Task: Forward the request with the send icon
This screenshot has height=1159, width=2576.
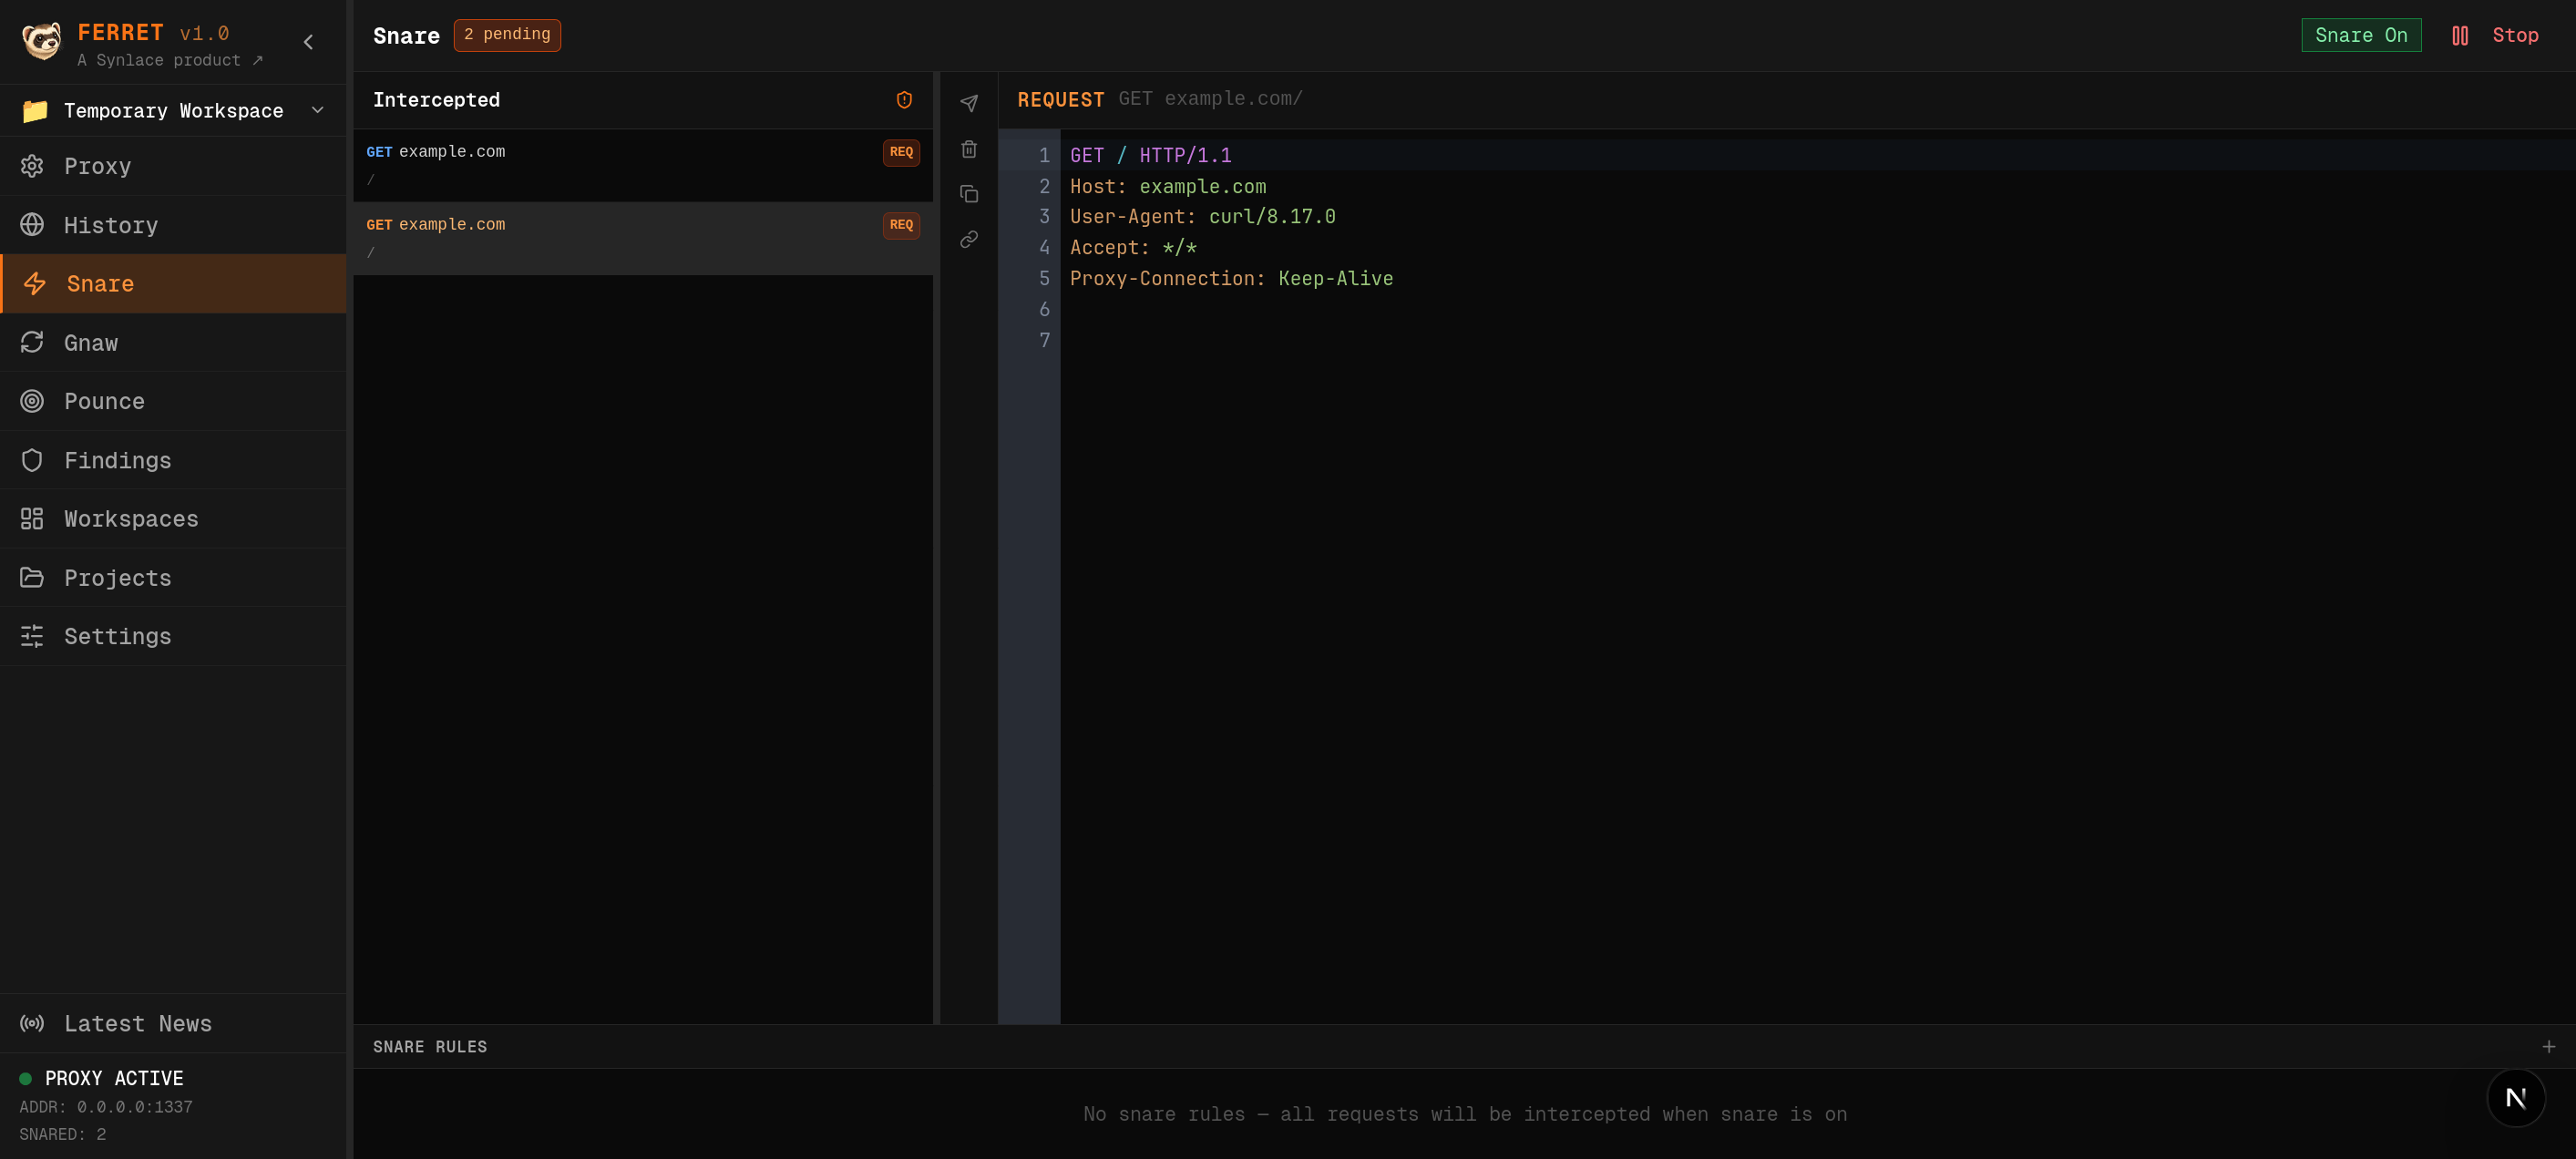Action: 969,103
